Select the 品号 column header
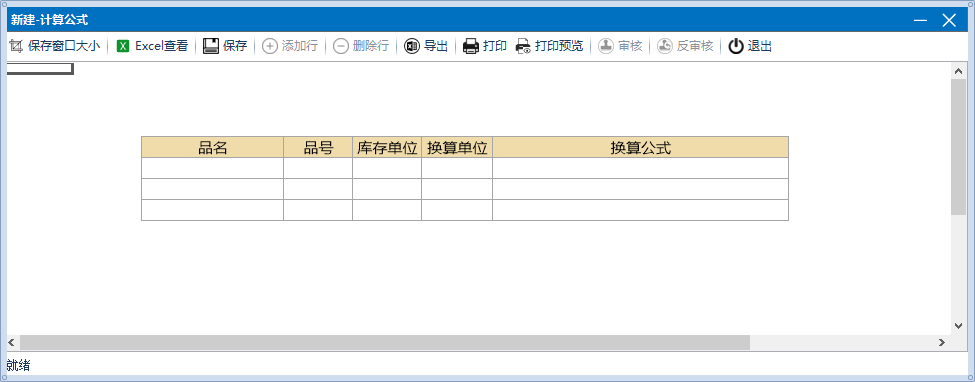Screen dimensions: 975x382 pos(318,147)
